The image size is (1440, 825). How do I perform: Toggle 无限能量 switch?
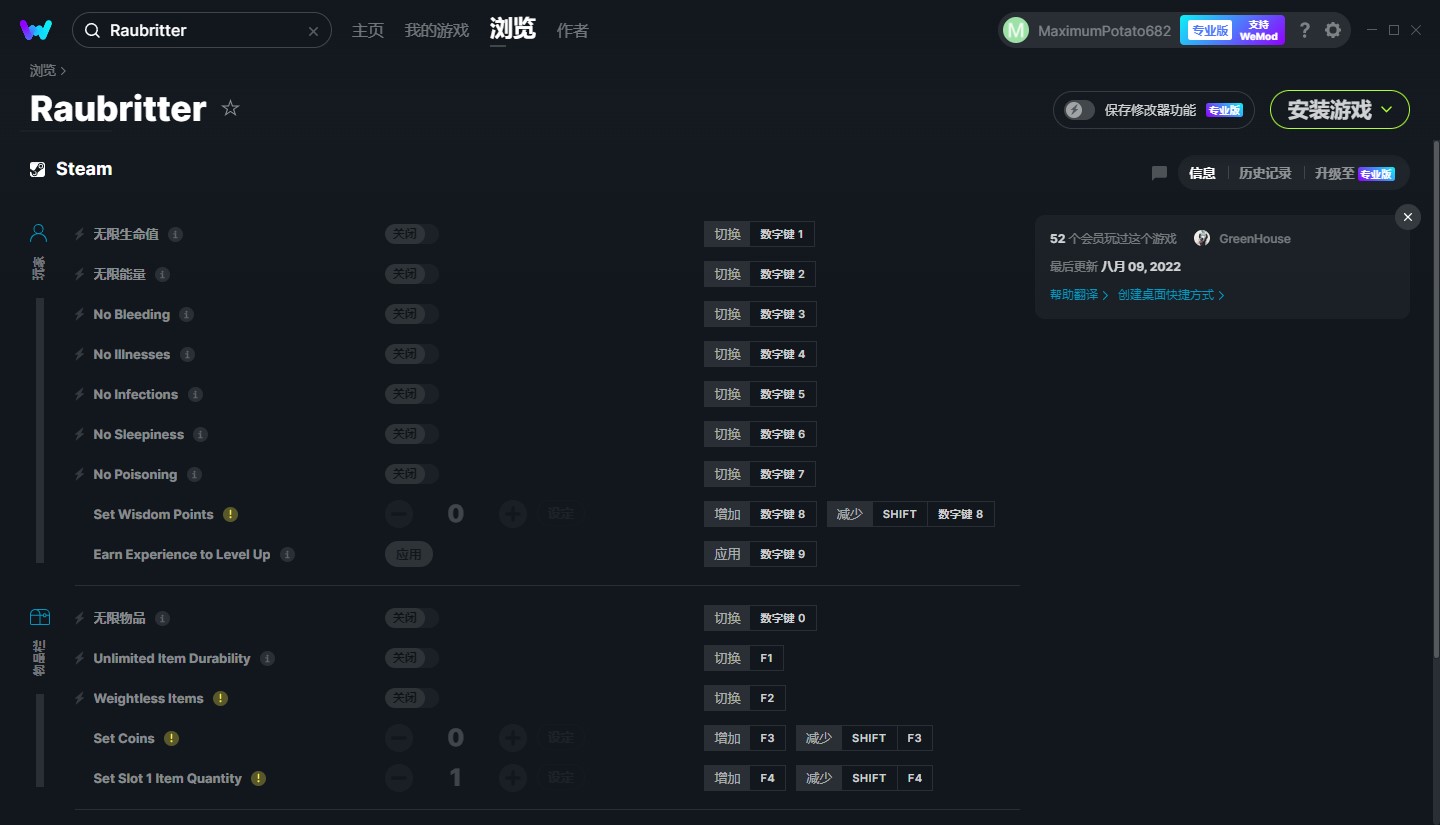point(411,274)
